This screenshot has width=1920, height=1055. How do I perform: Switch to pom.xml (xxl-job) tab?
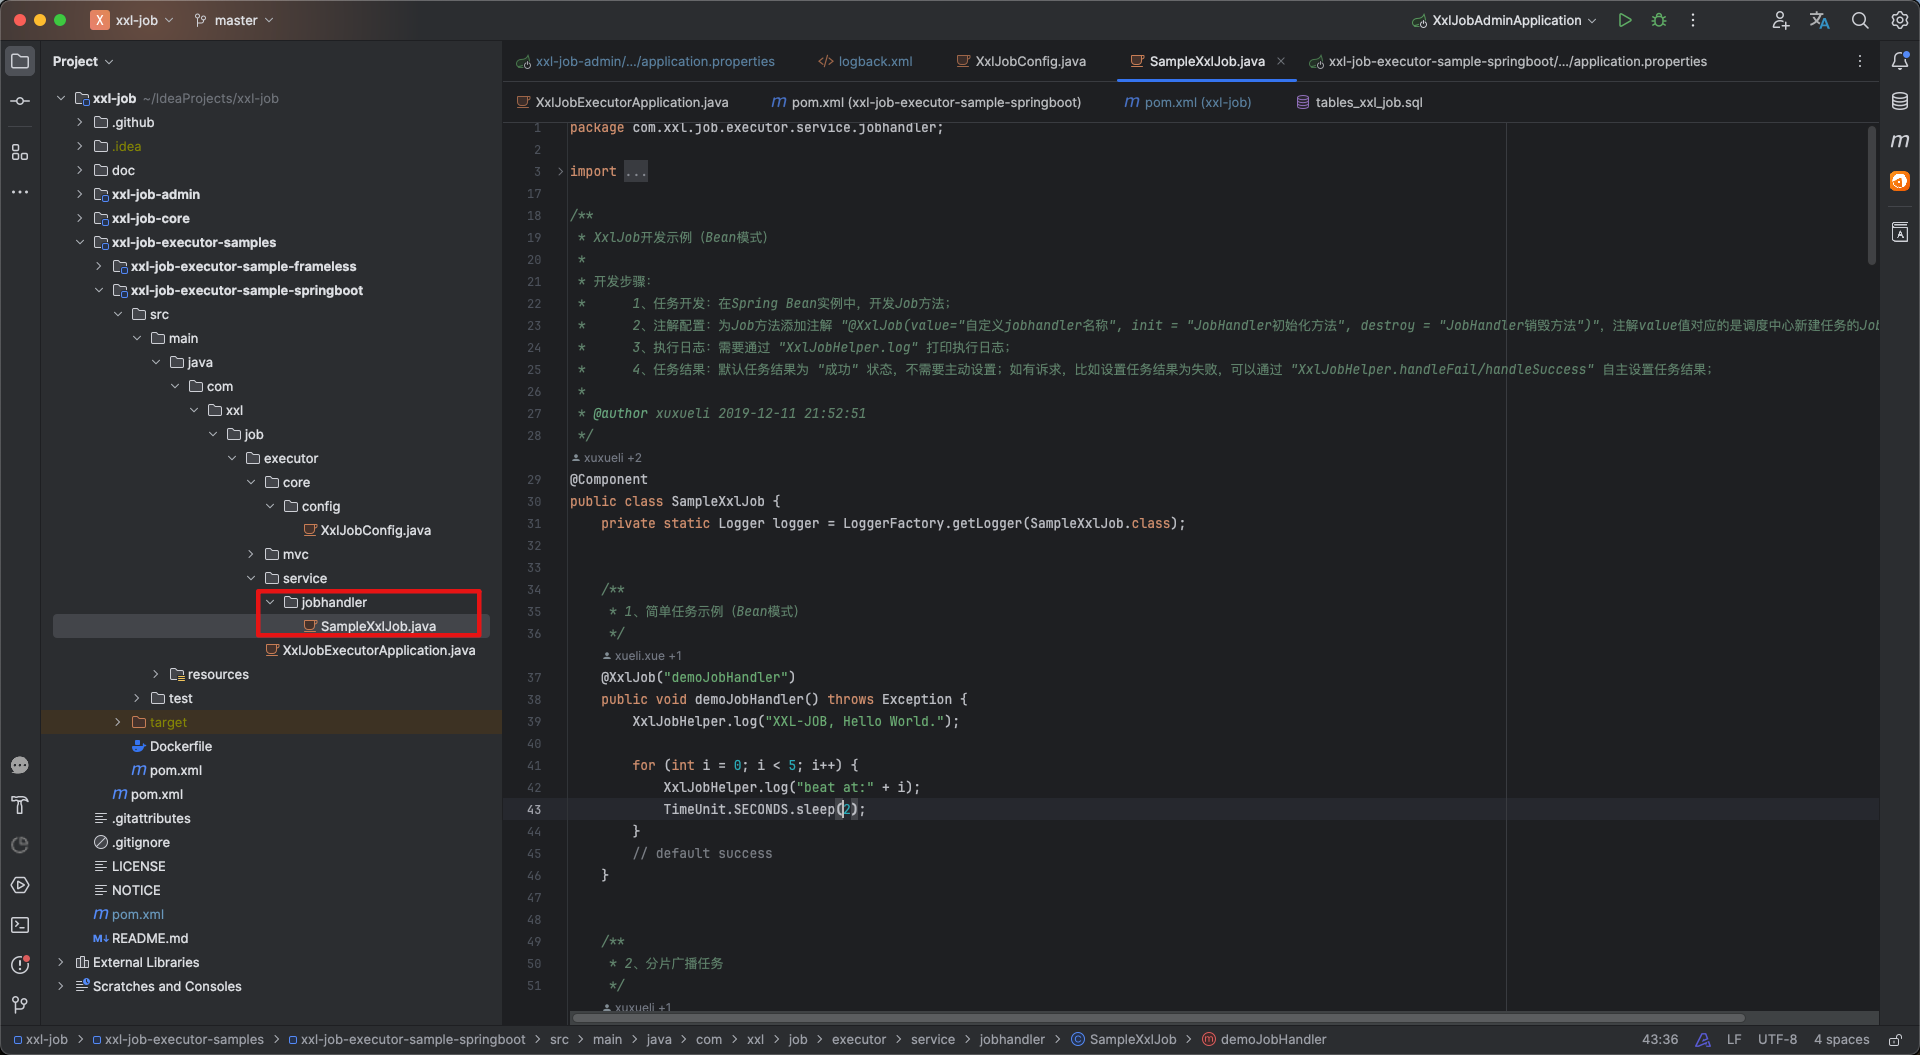[1188, 102]
